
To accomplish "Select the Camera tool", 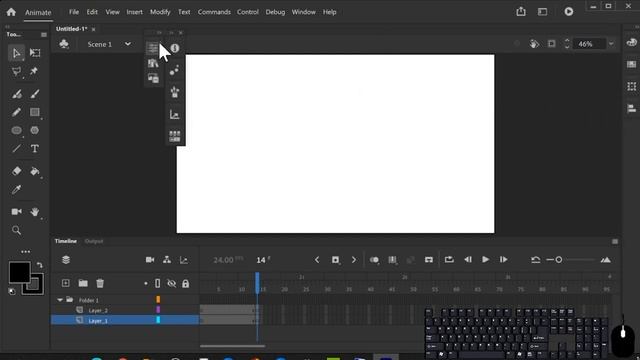I will 16,211.
